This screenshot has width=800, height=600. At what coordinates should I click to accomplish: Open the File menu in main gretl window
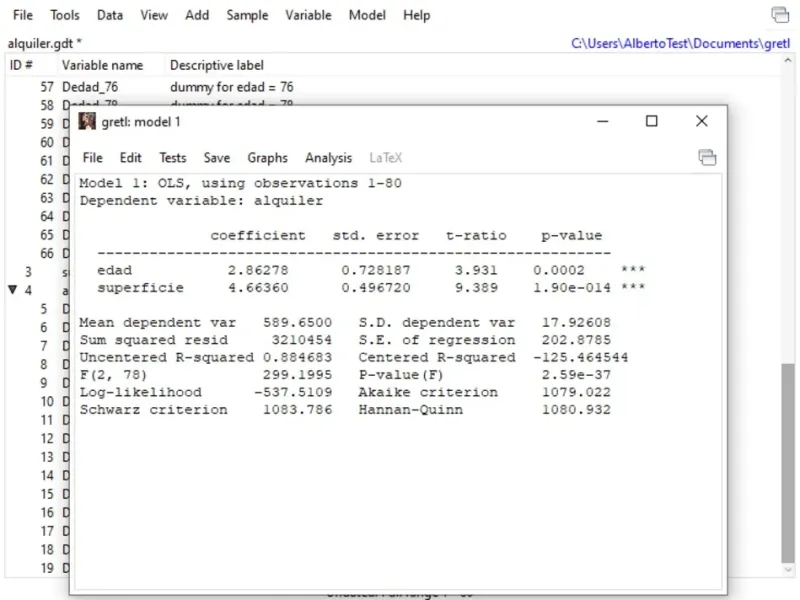click(23, 15)
